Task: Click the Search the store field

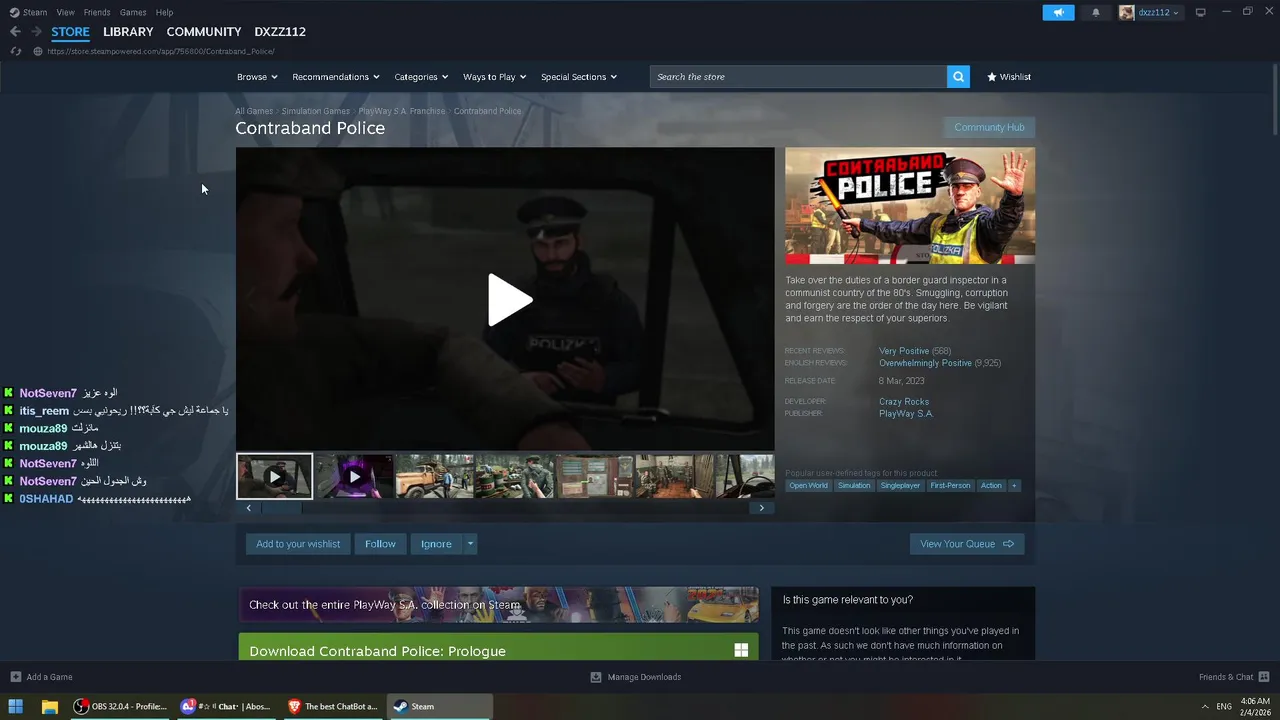Action: point(798,77)
